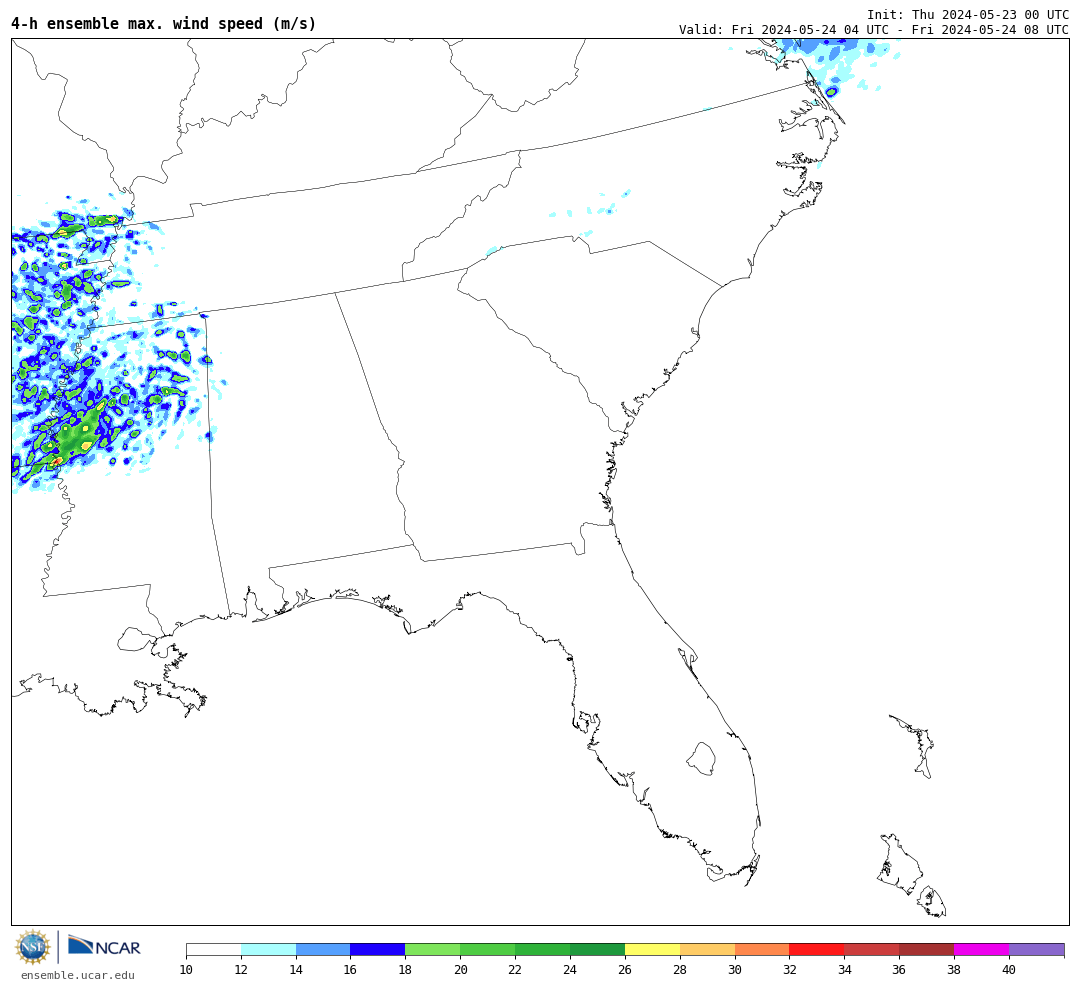Click the colorbar tick label '40'
The width and height of the screenshot is (1080, 988).
(x=1009, y=970)
